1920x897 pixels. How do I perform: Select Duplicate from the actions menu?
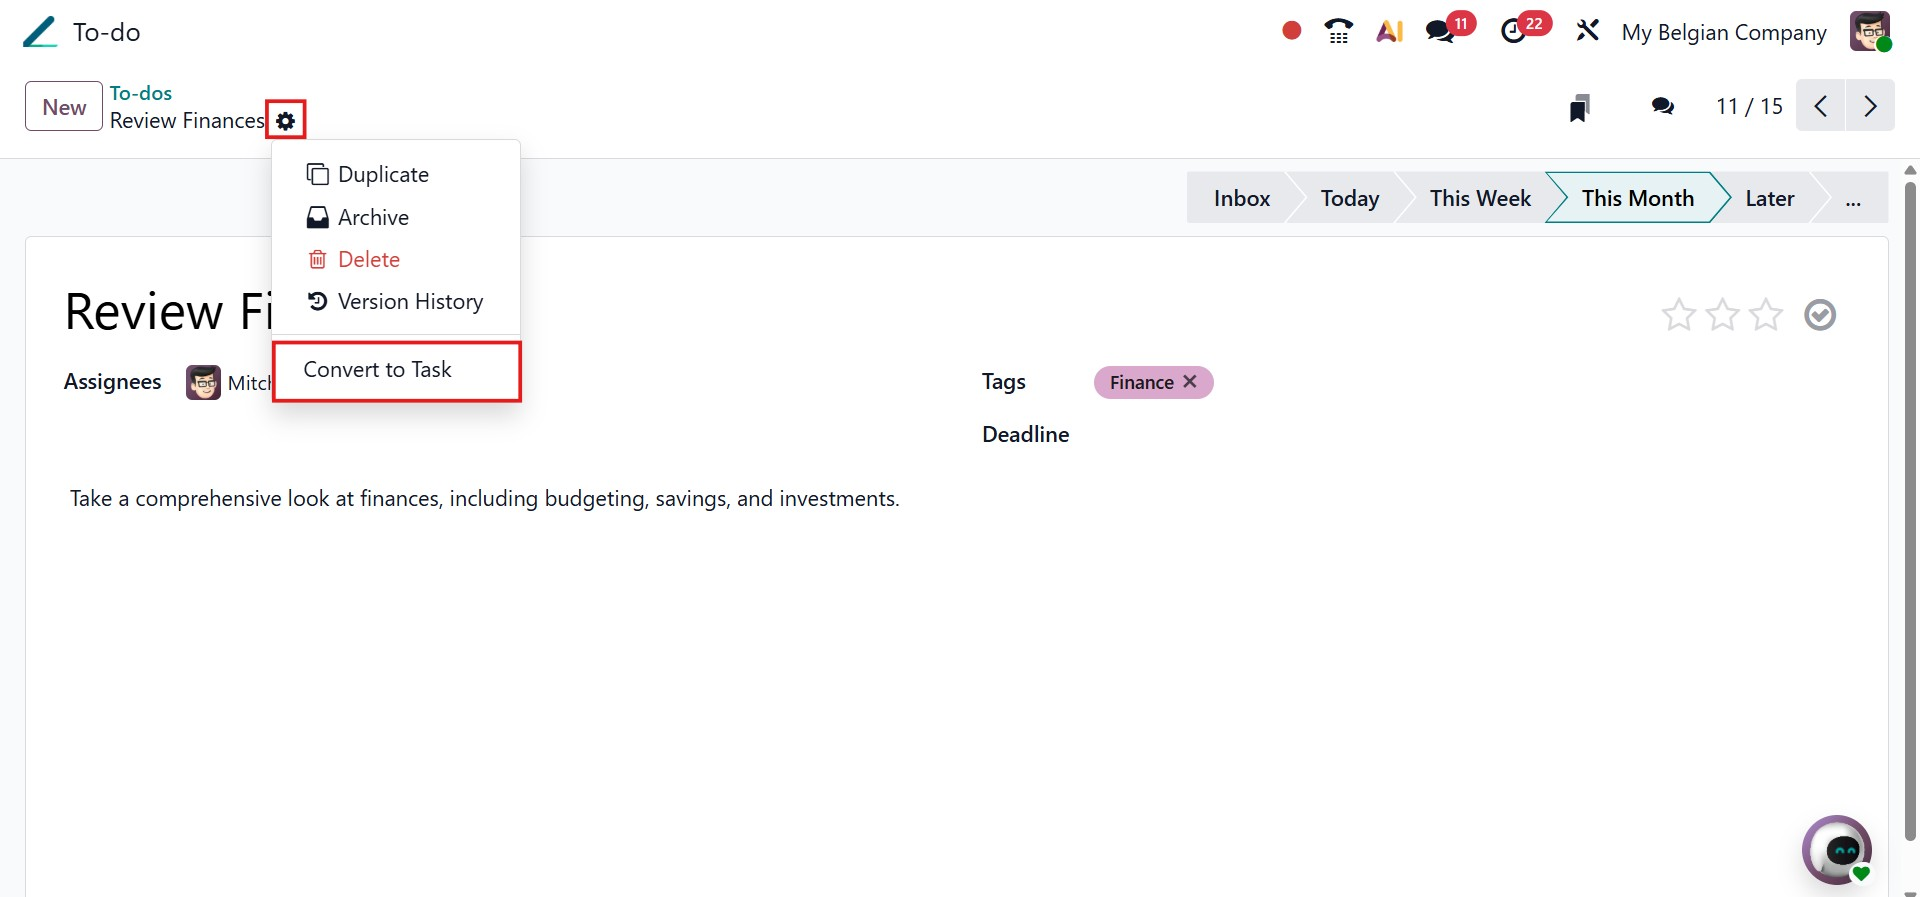[396, 174]
